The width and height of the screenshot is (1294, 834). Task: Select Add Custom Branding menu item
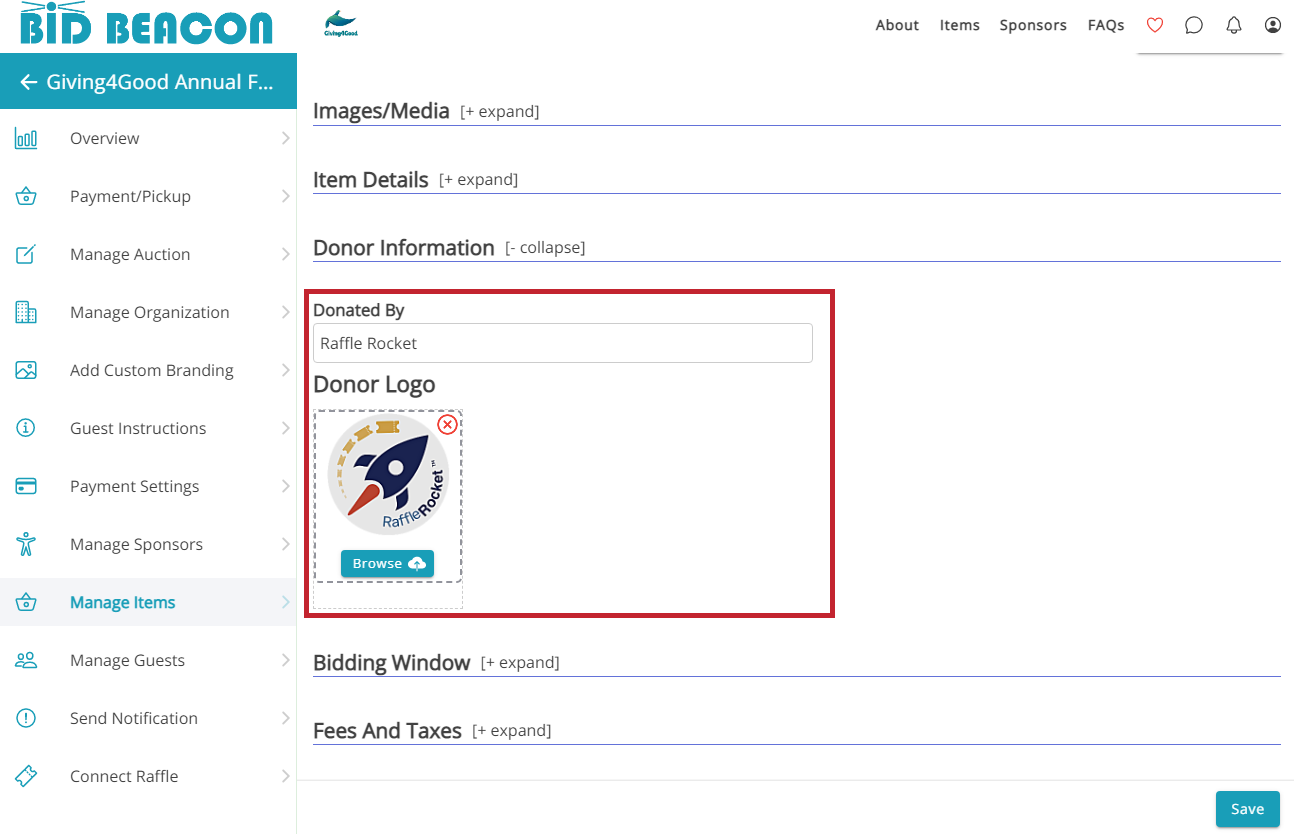point(148,371)
